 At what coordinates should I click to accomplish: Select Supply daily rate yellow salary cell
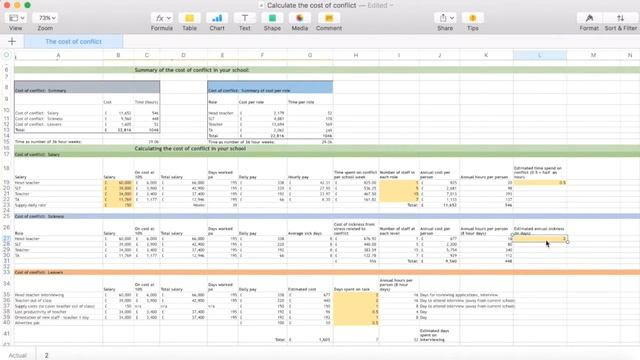tap(118, 205)
